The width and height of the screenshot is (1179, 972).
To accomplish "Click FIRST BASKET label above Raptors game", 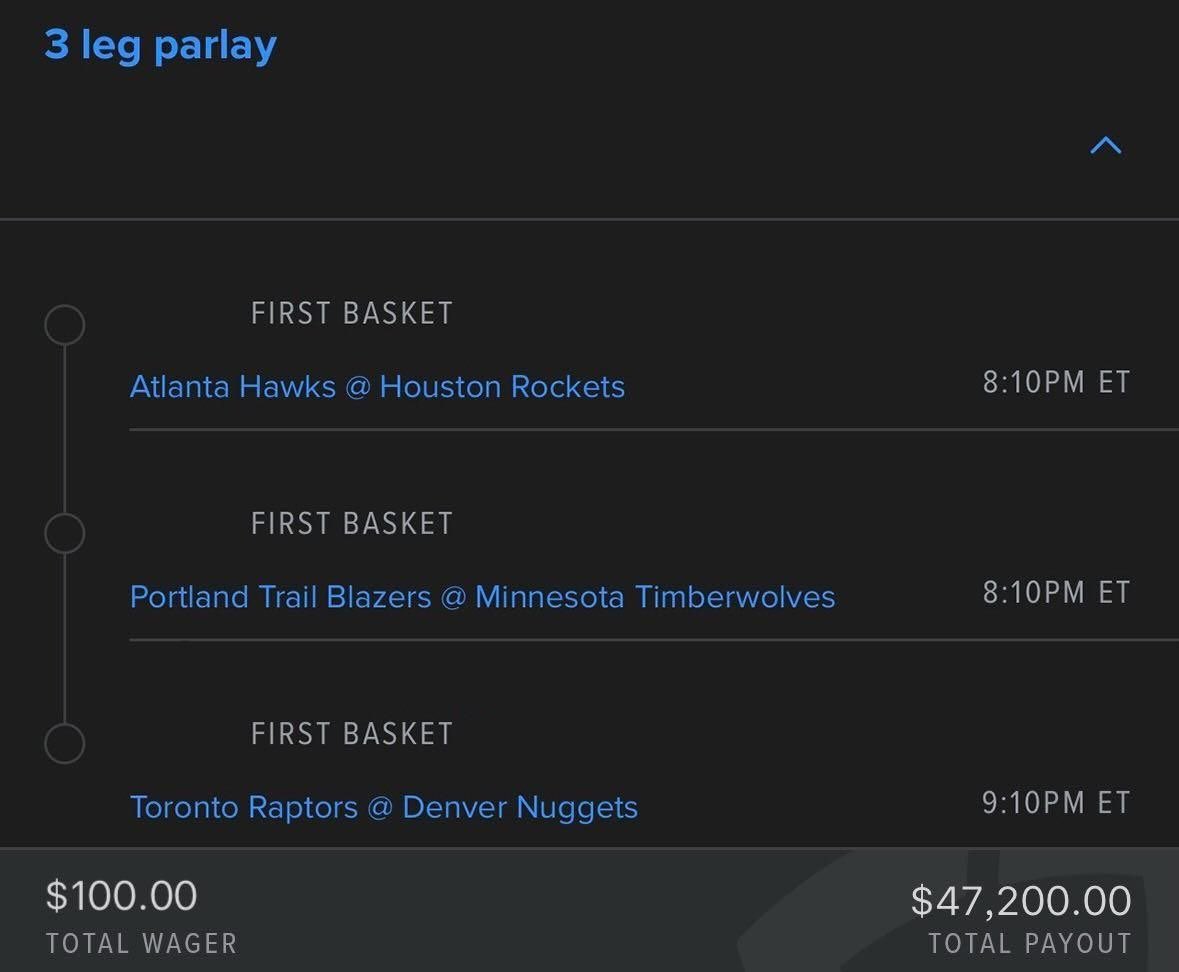I will pos(352,734).
